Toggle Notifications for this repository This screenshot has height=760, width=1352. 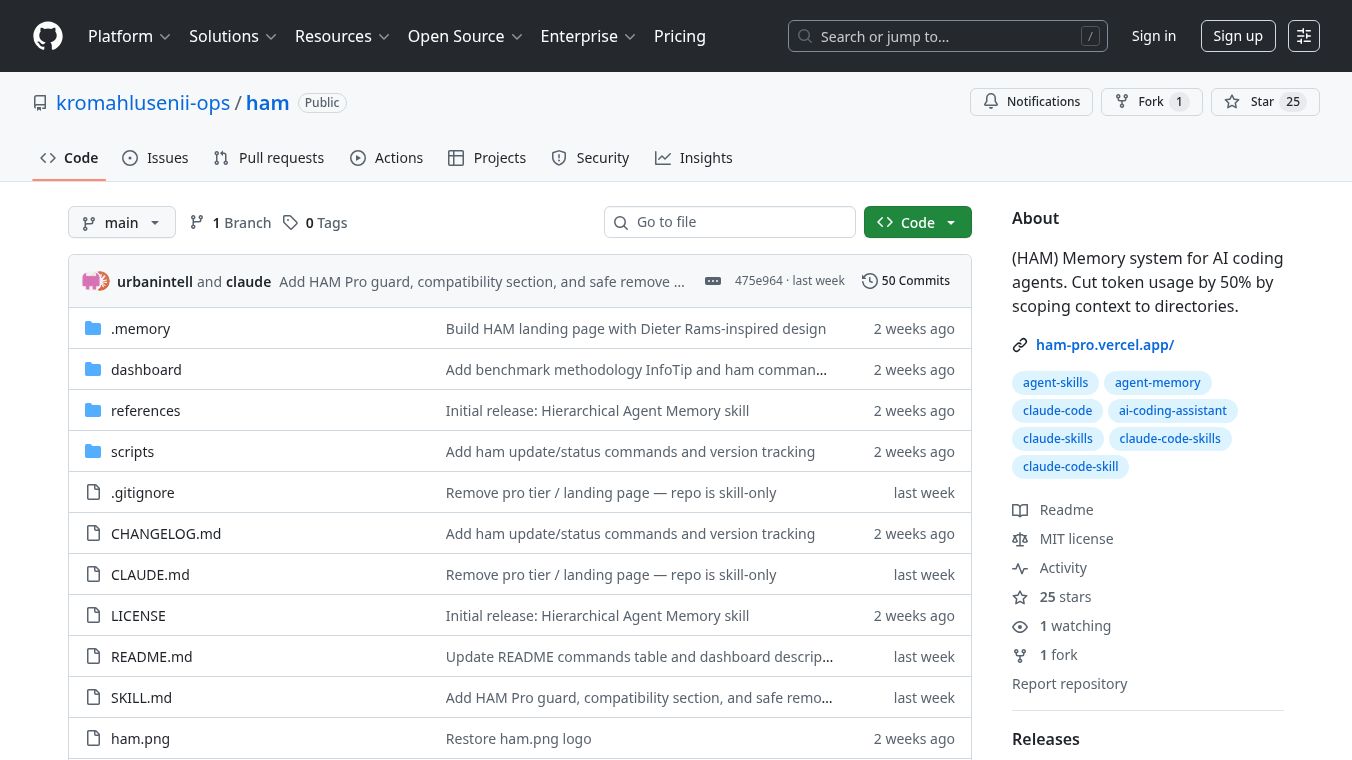[x=1031, y=102]
